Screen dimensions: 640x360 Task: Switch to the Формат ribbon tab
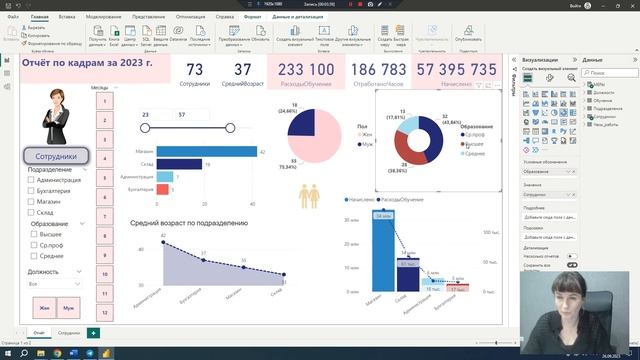point(253,17)
